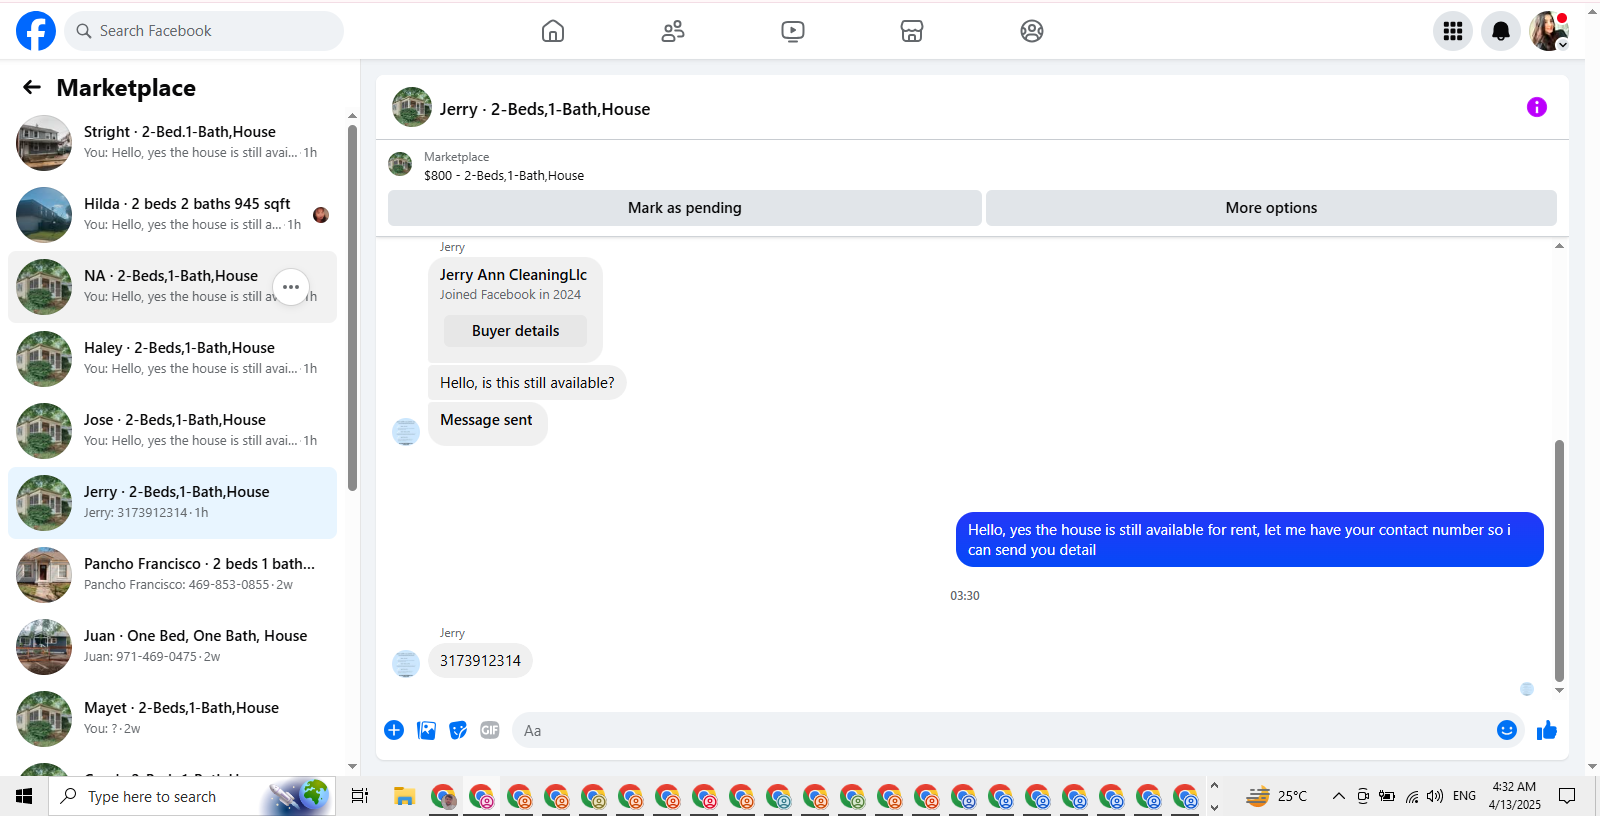Click the Facebook logo
The height and width of the screenshot is (816, 1600).
point(36,31)
